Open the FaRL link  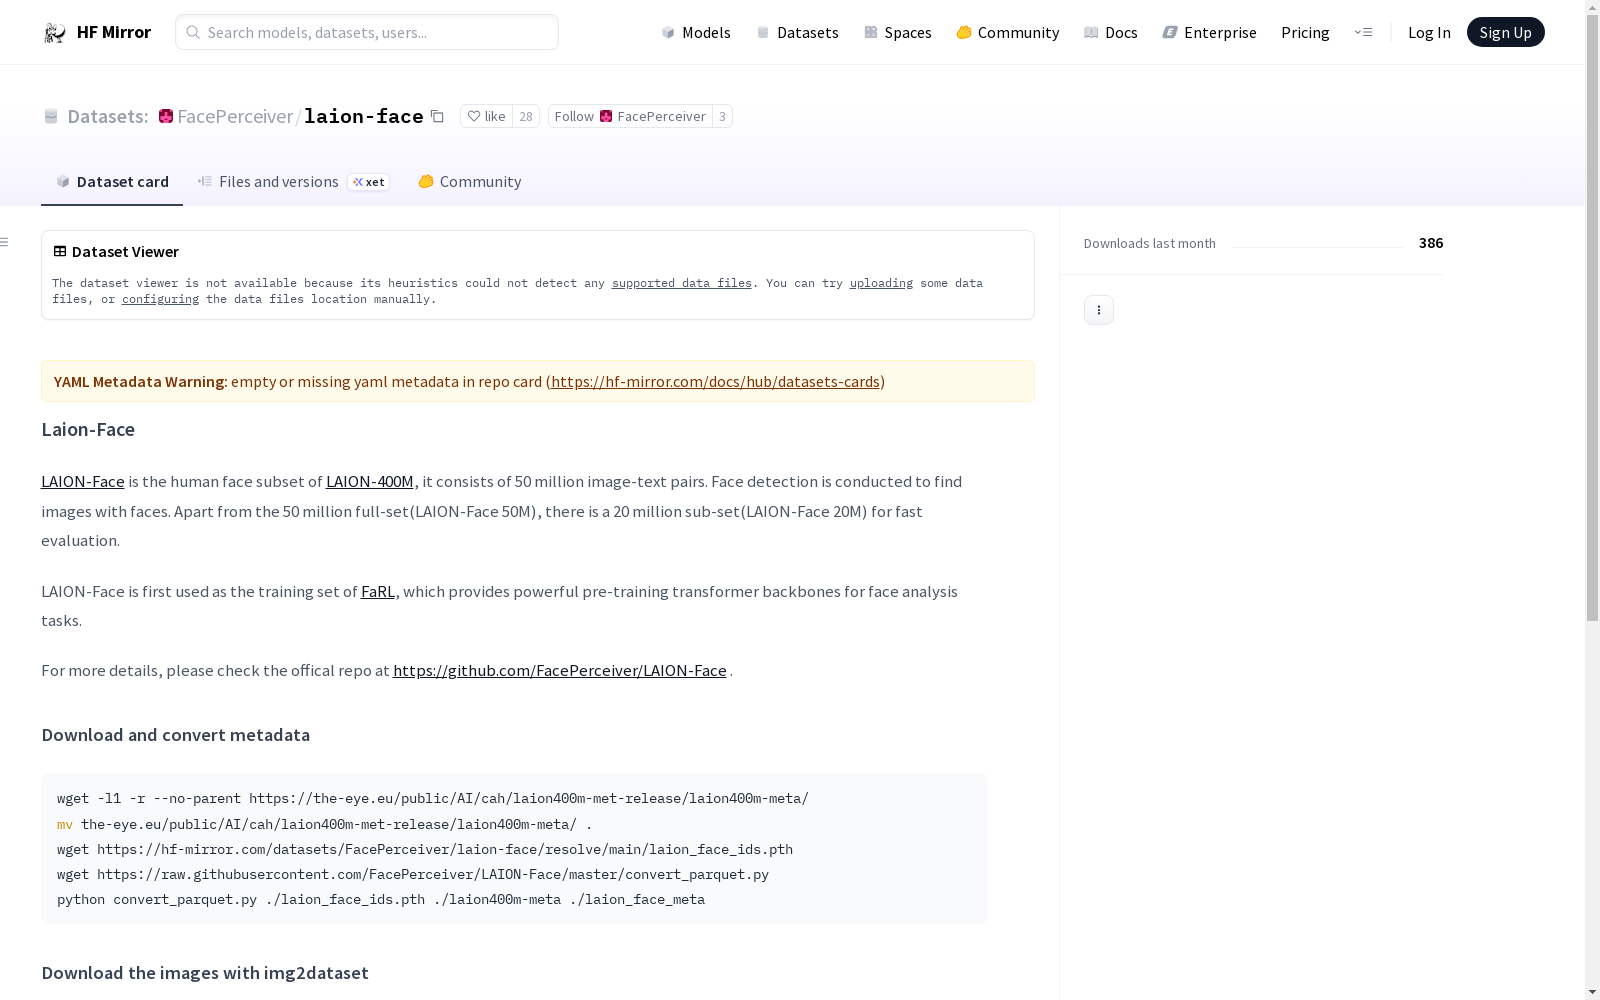tap(378, 591)
